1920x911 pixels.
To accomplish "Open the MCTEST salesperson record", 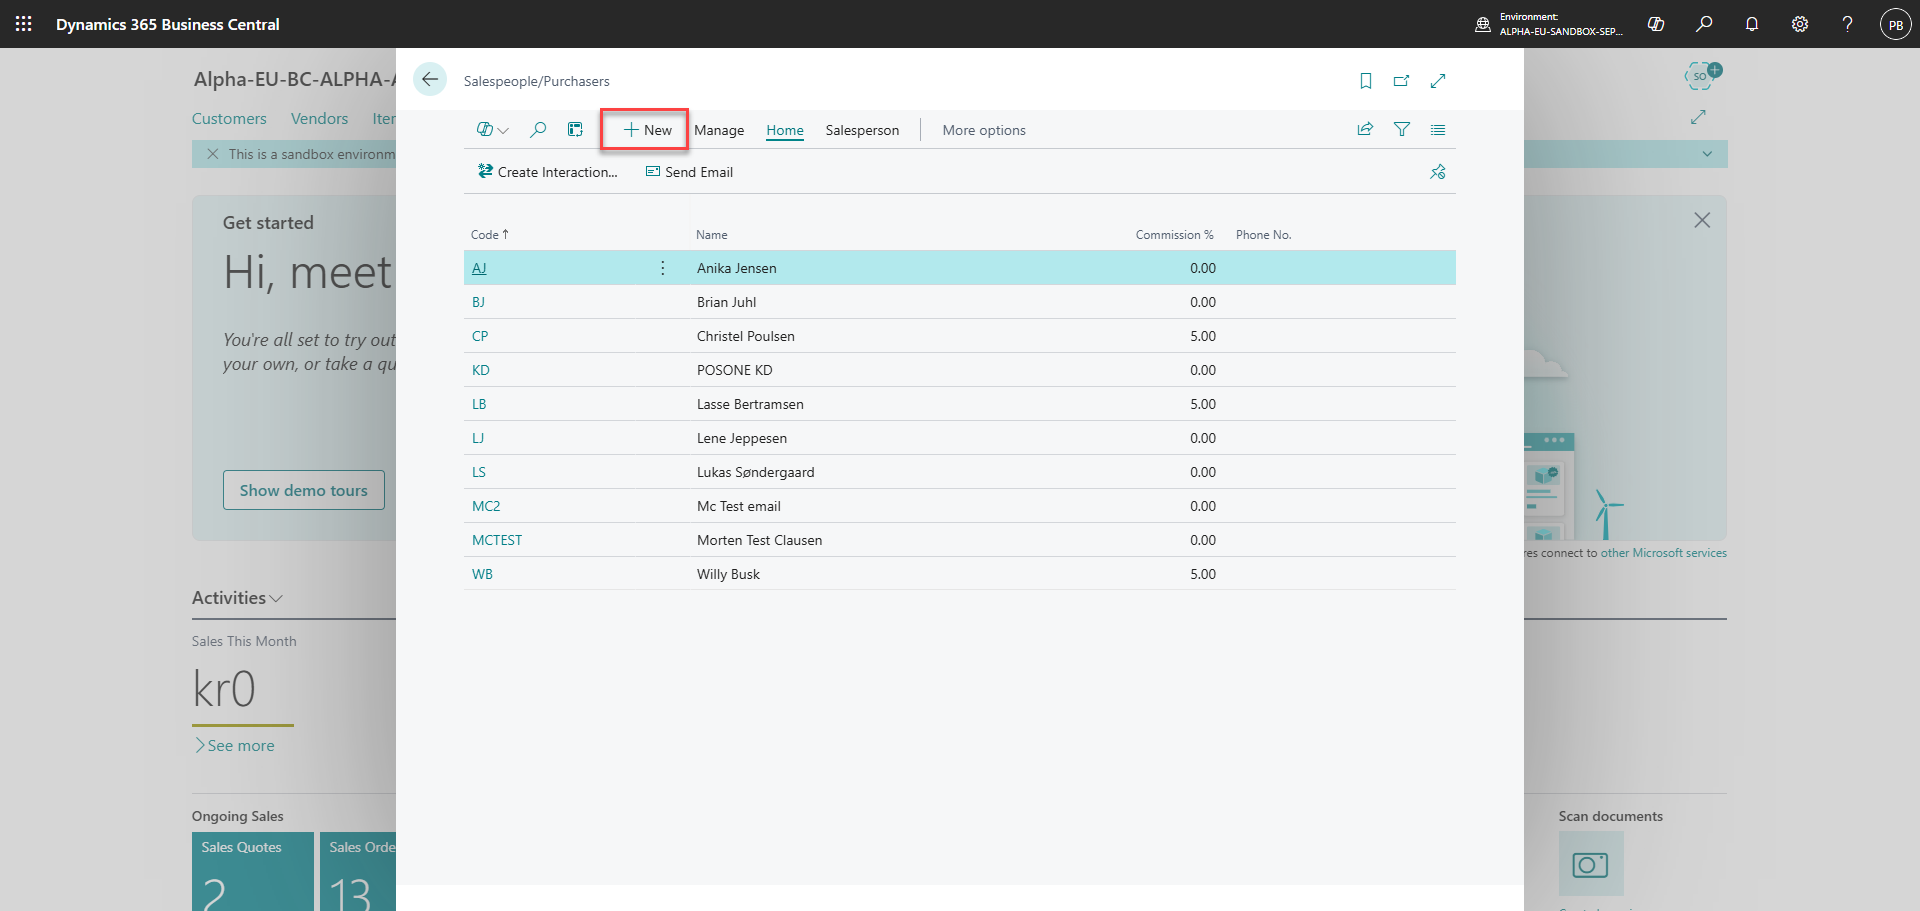I will (x=497, y=540).
